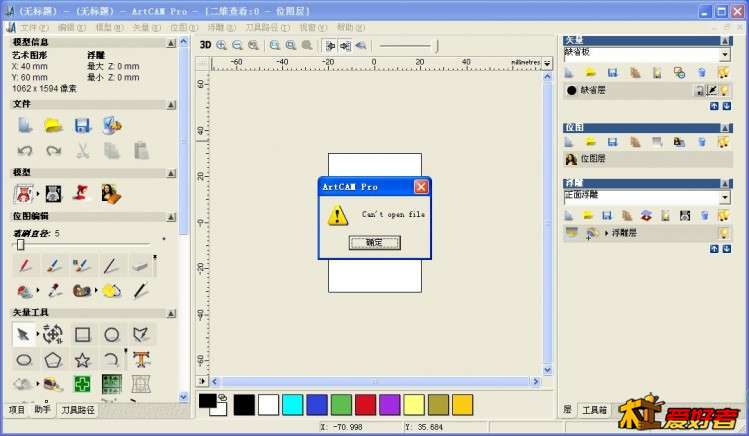Toggle visibility bulb of 缺省层 layer
This screenshot has height=436, width=749.
pyautogui.click(x=725, y=90)
